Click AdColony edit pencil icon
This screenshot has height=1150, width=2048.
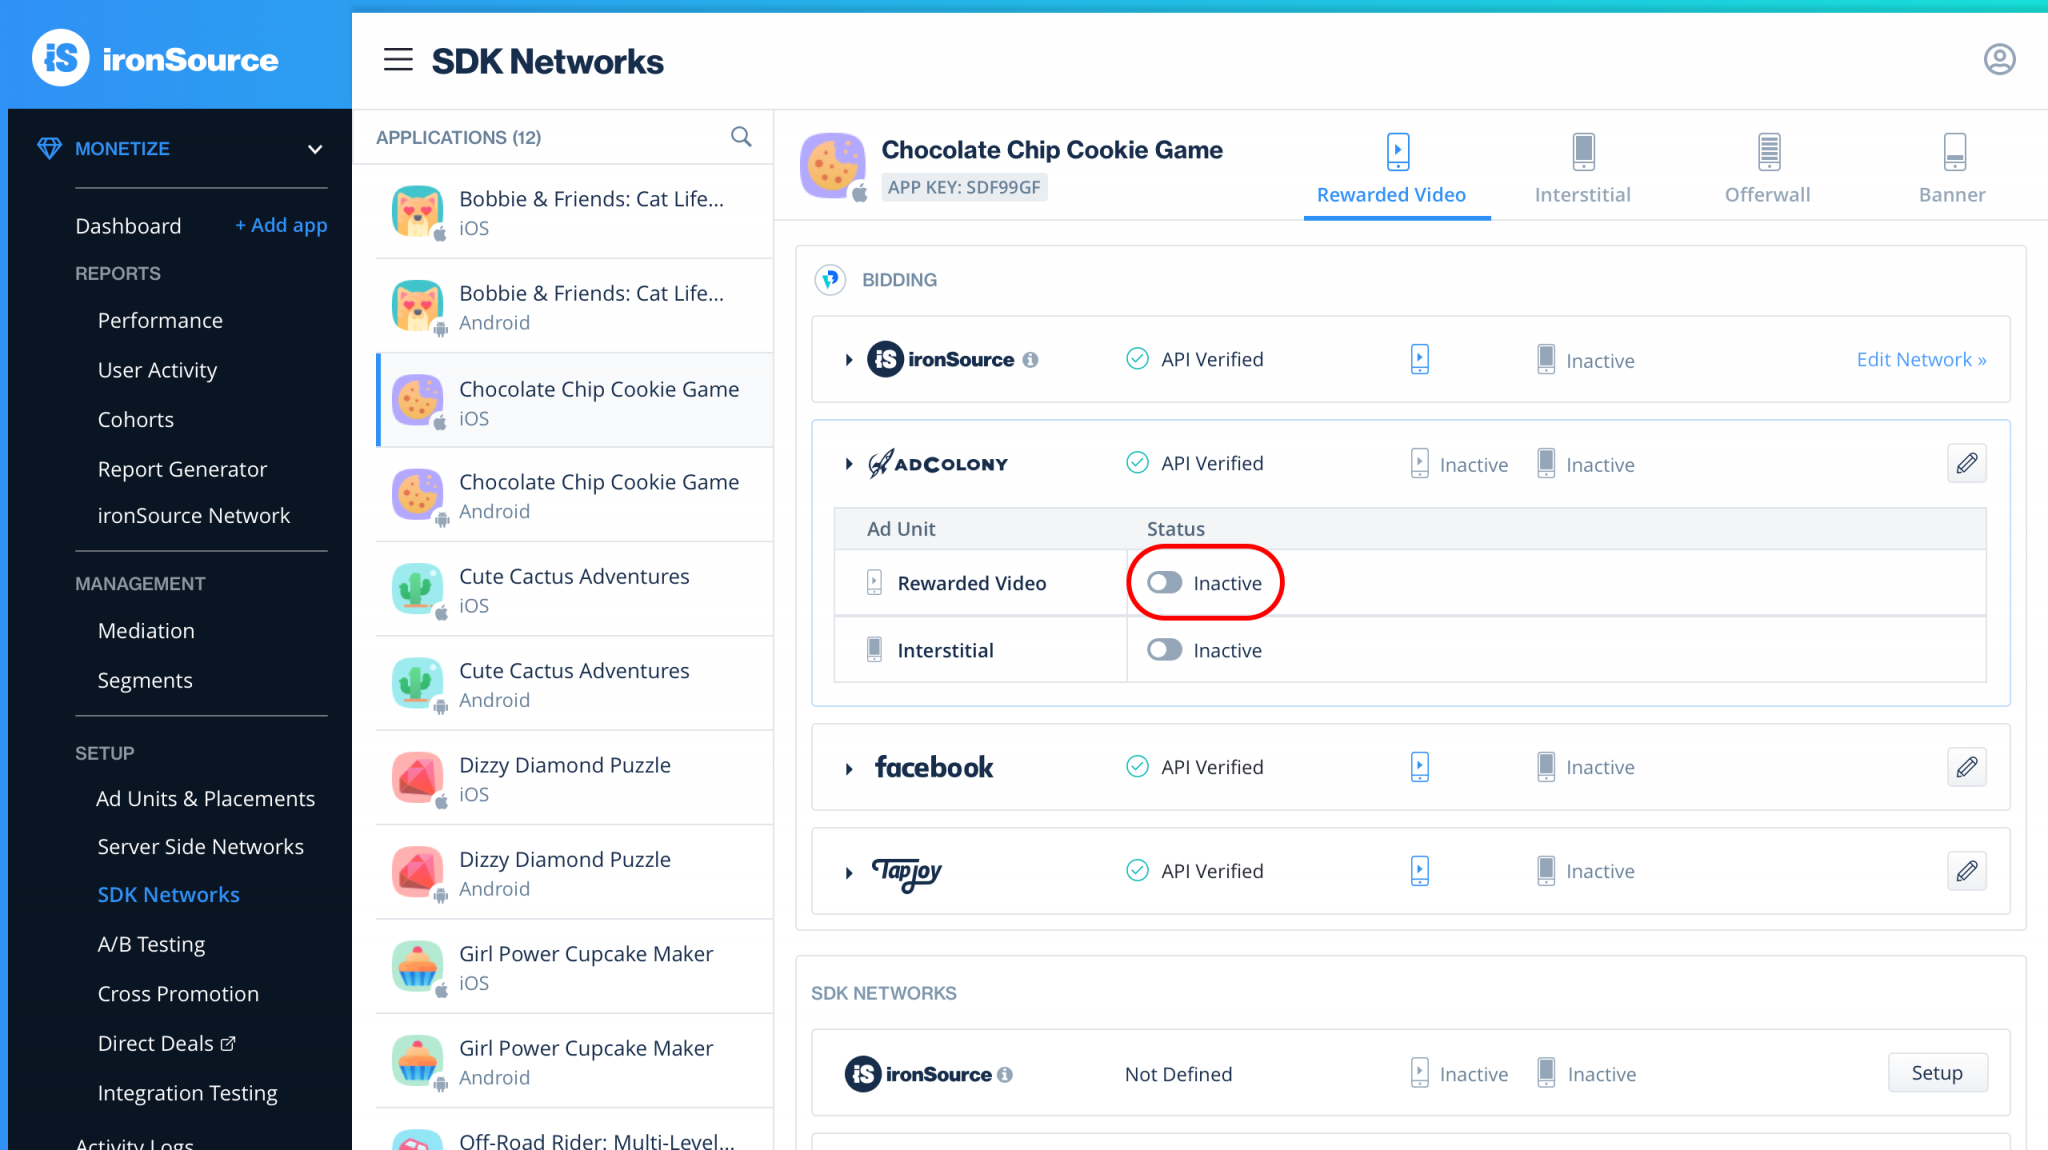click(x=1966, y=463)
